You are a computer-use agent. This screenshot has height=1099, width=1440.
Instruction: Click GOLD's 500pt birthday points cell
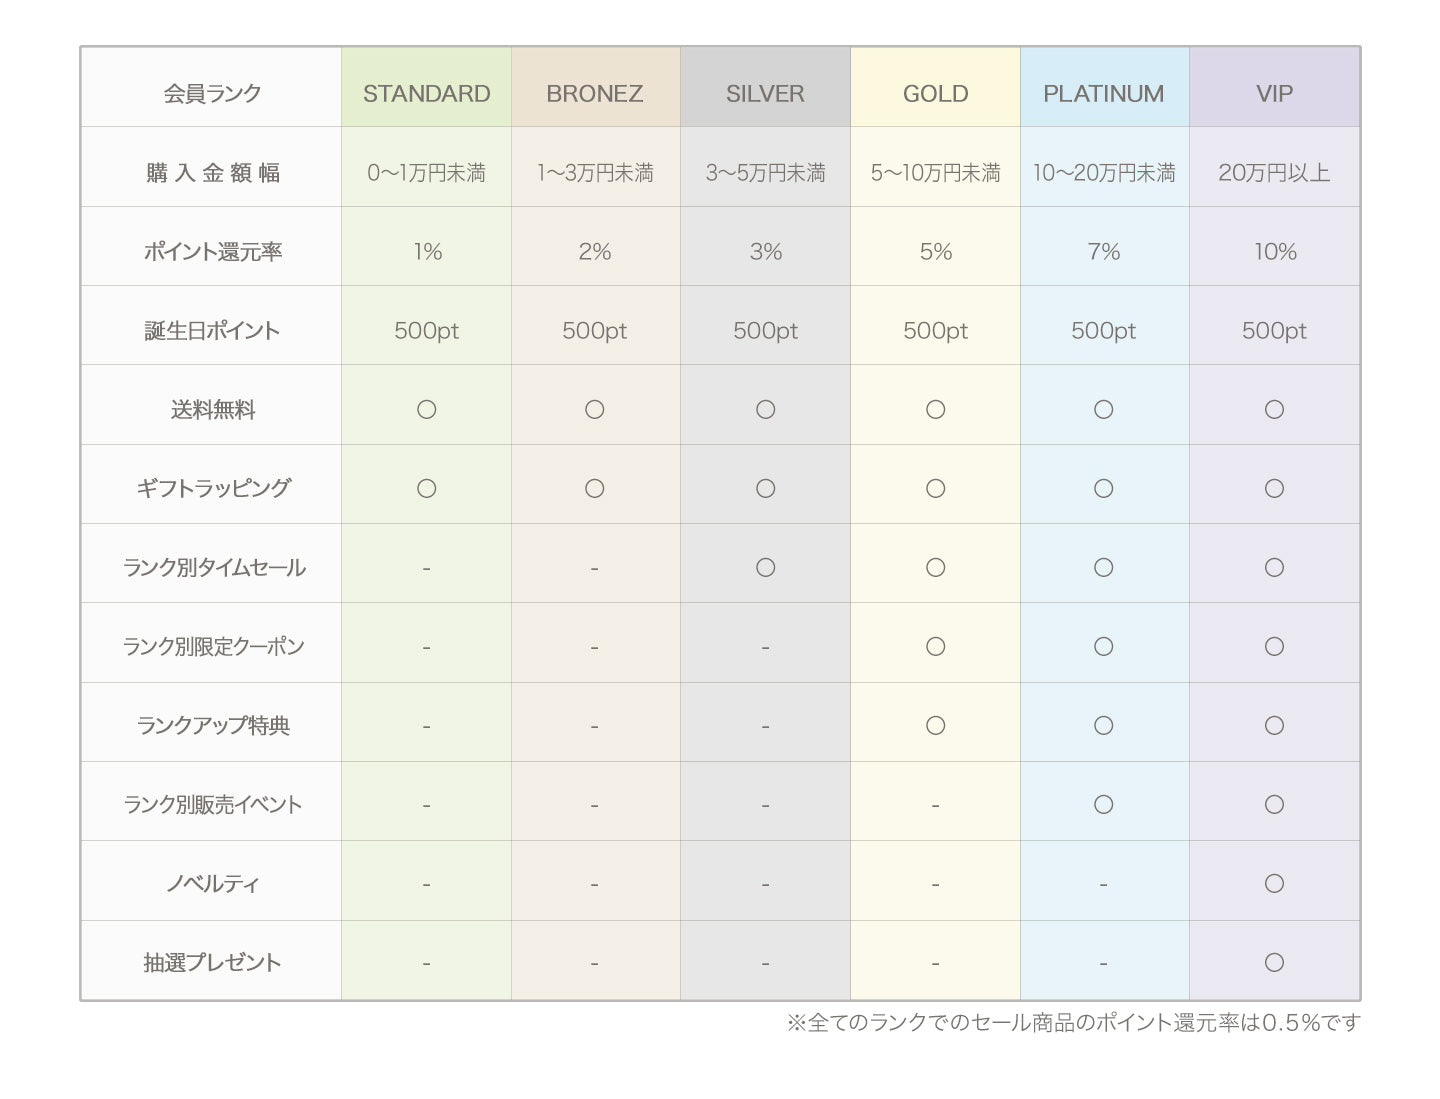[935, 331]
